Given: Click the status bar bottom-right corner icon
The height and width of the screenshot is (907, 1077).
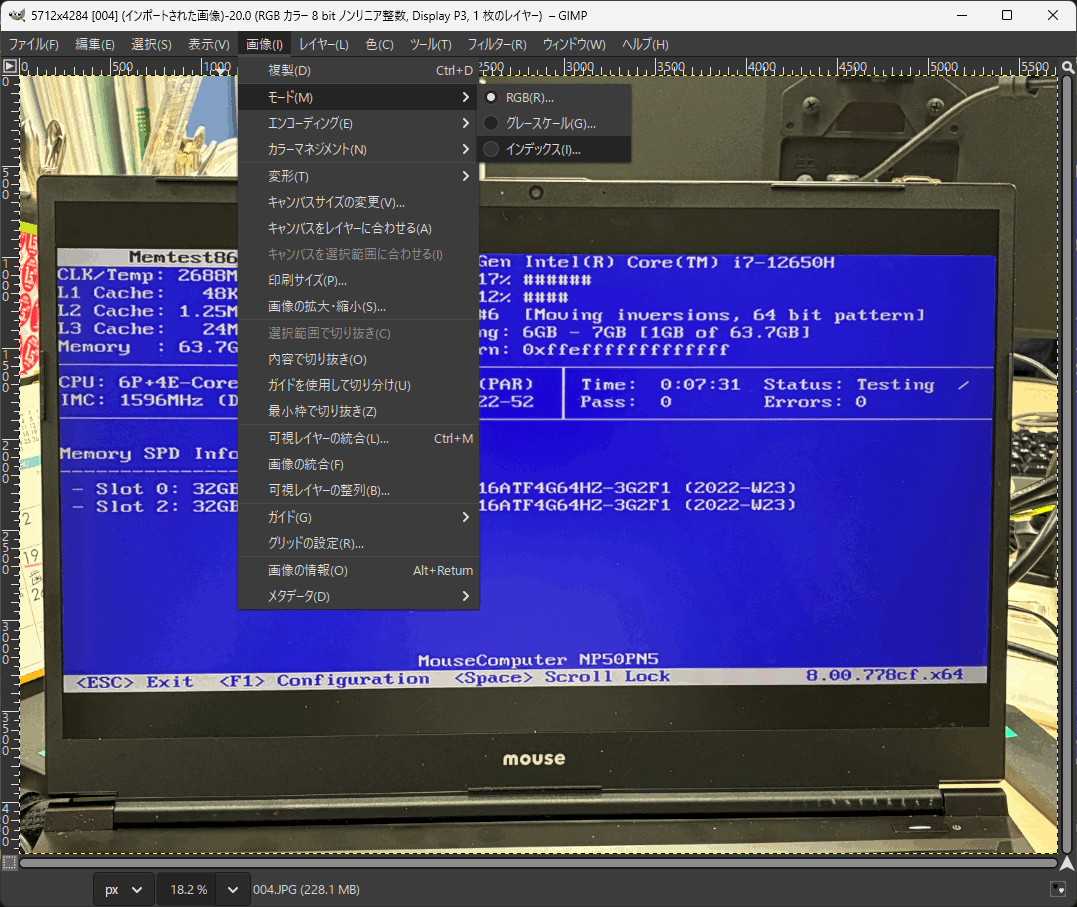Looking at the screenshot, I should point(1058,889).
